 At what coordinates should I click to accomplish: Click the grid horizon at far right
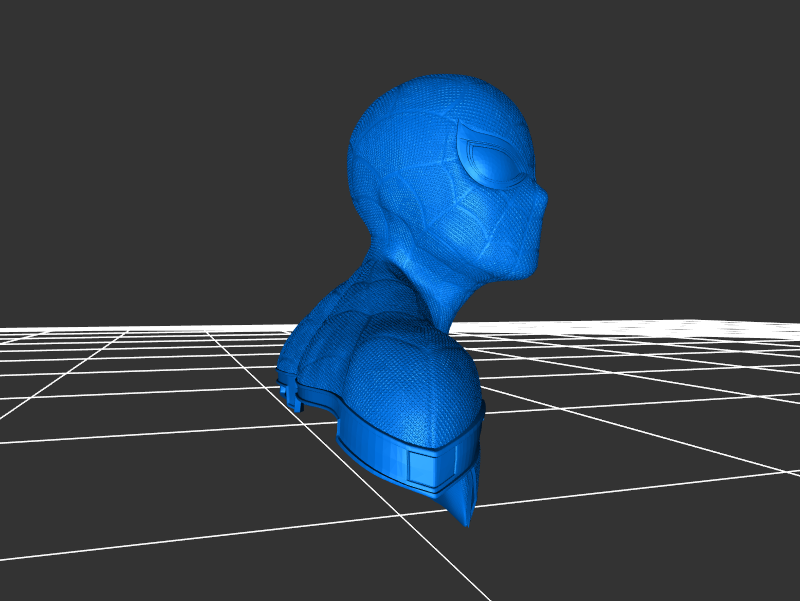coord(760,324)
